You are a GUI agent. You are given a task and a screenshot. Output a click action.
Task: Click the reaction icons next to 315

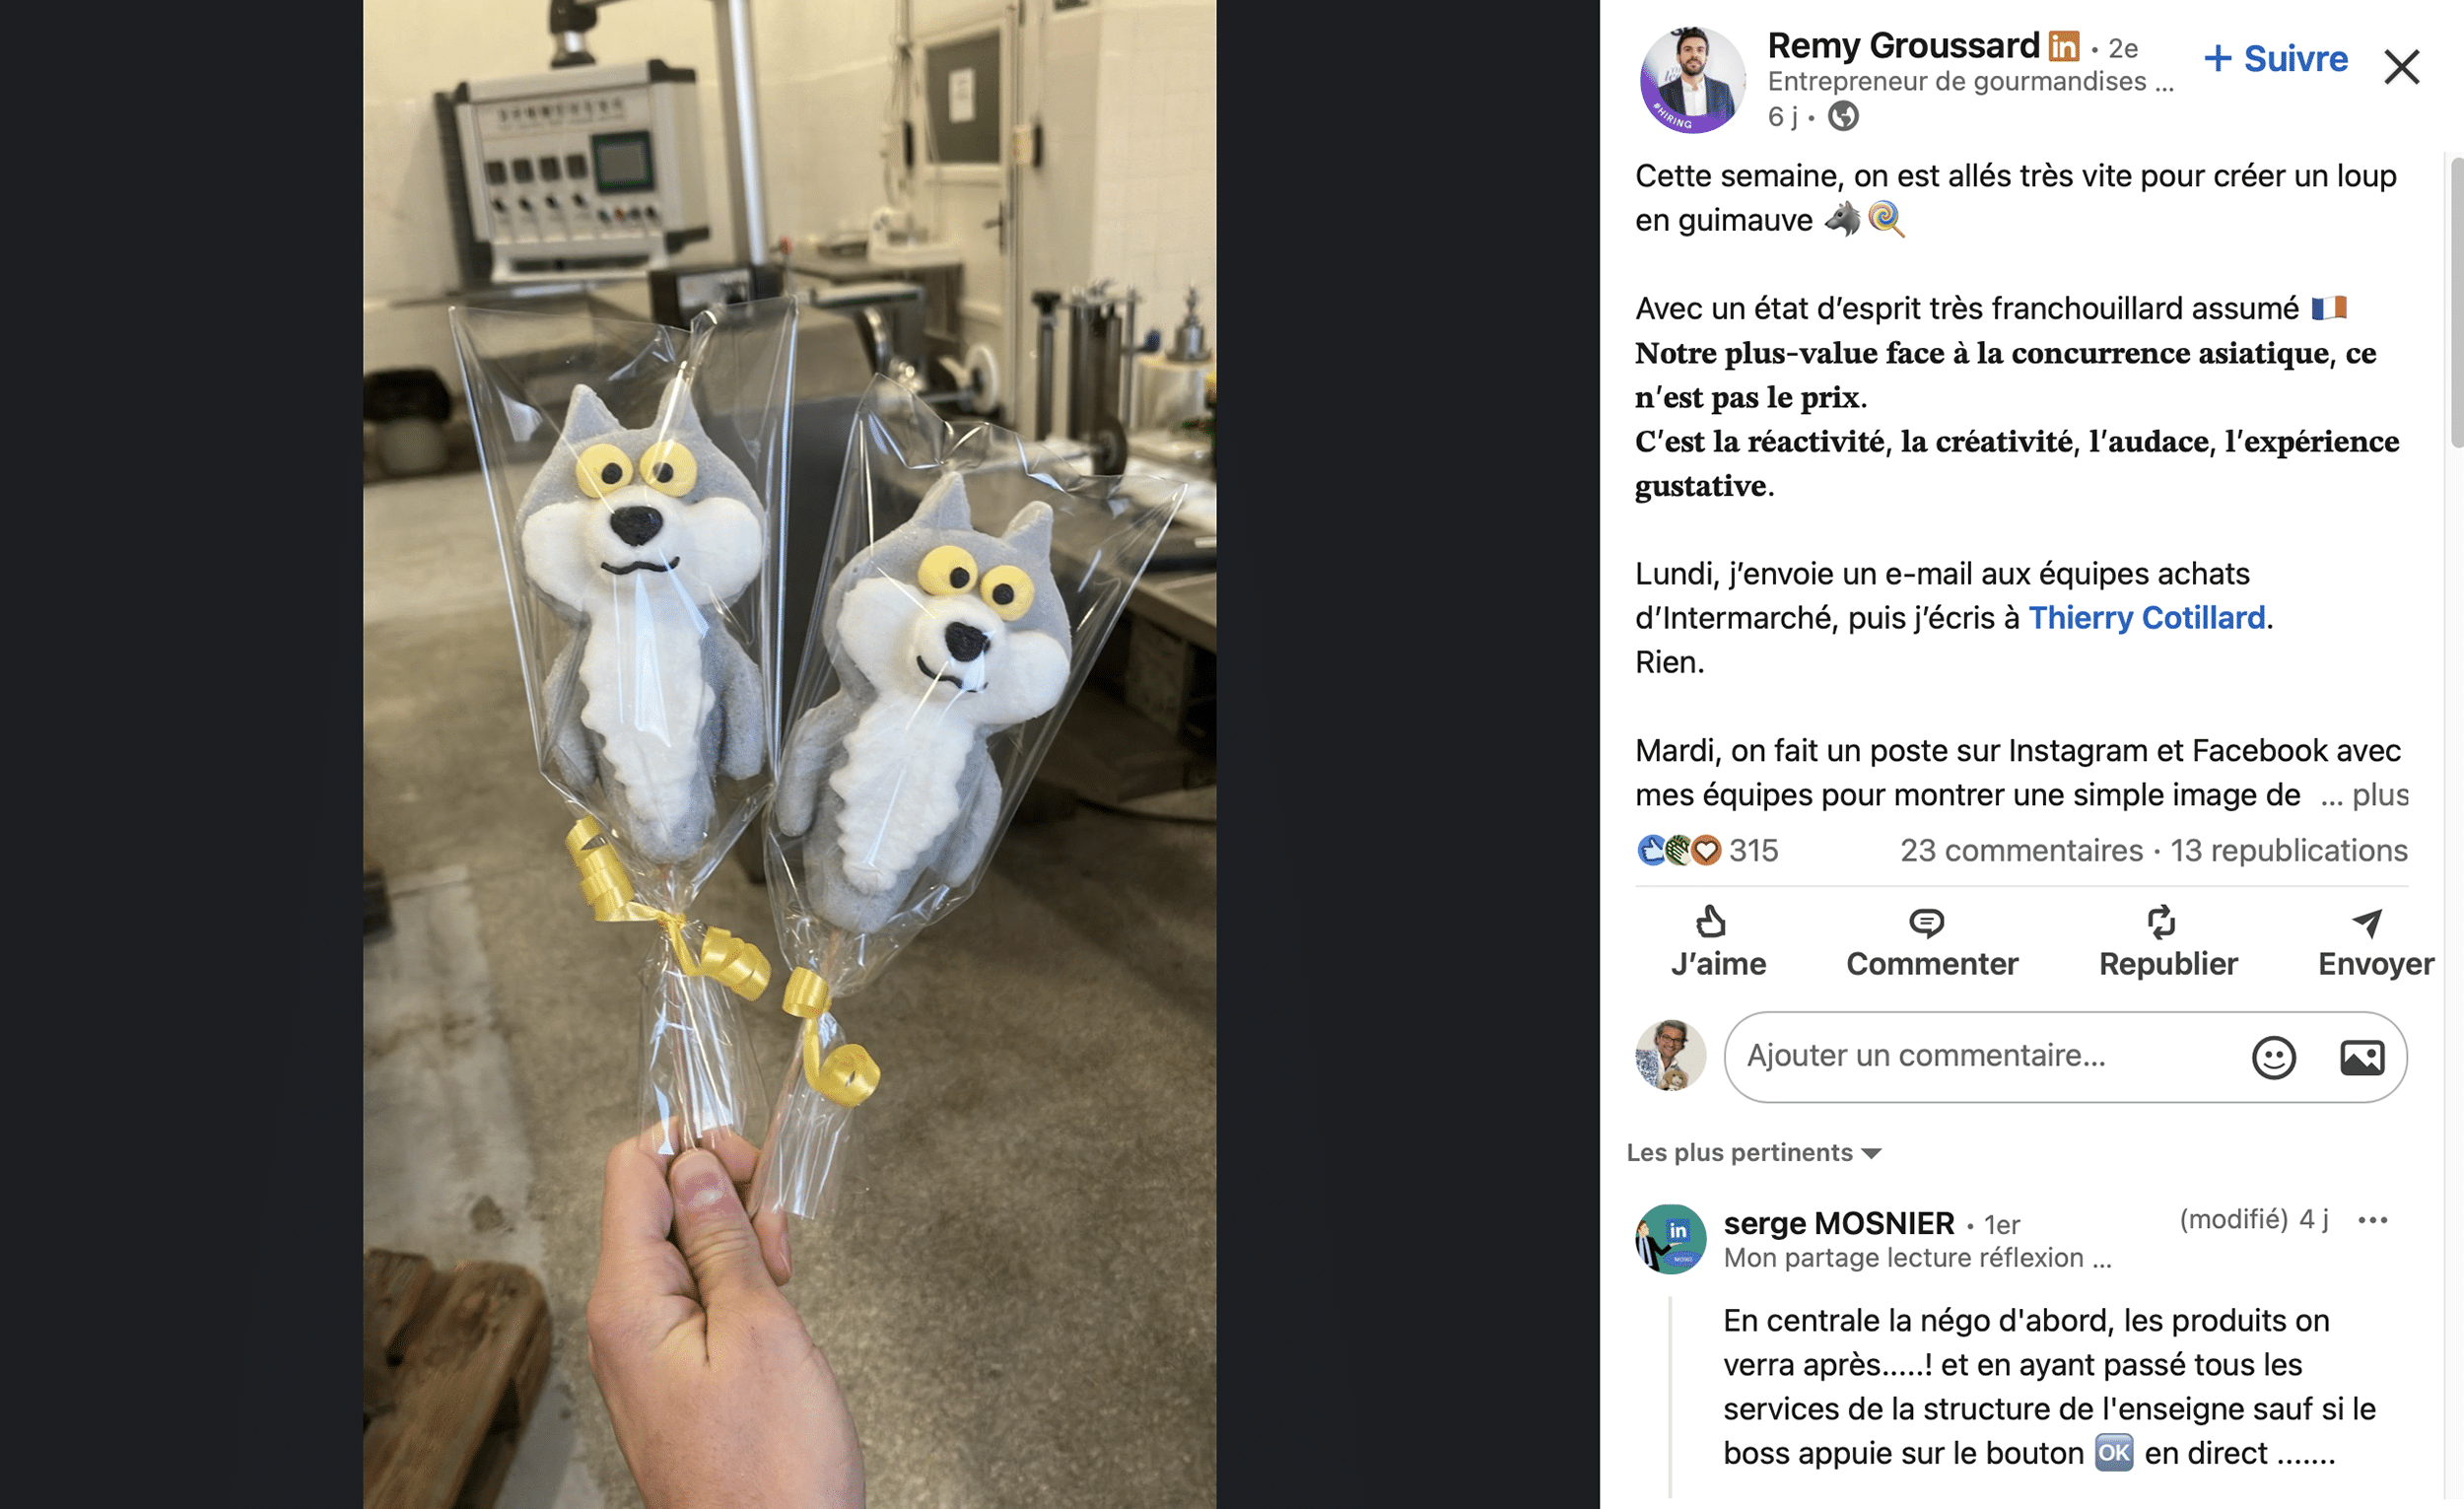pos(1678,850)
